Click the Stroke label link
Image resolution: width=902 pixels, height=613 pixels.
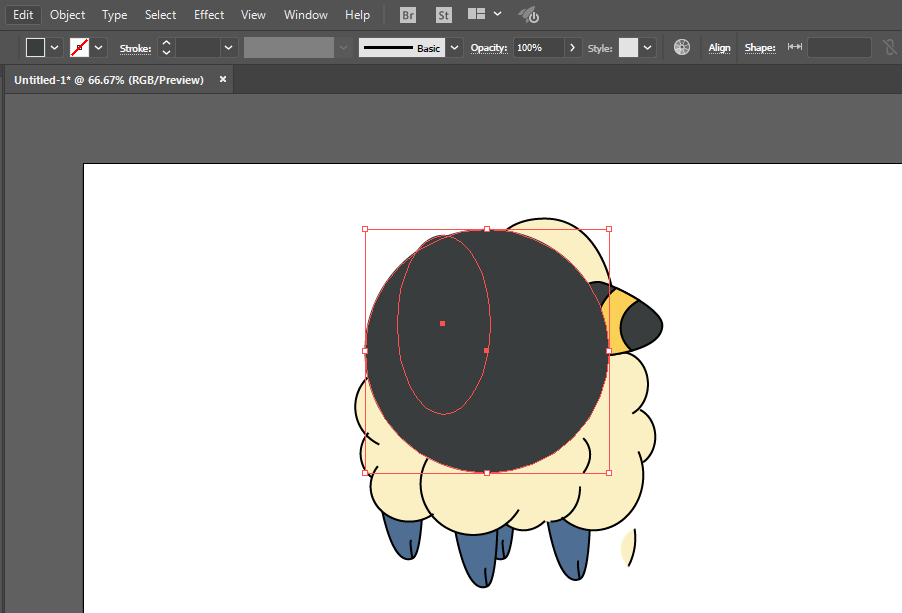click(x=135, y=48)
